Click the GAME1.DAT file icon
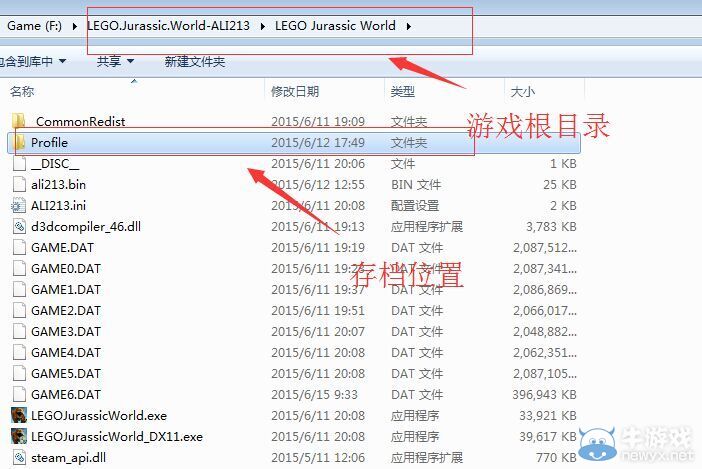Image resolution: width=702 pixels, height=469 pixels. [x=19, y=290]
